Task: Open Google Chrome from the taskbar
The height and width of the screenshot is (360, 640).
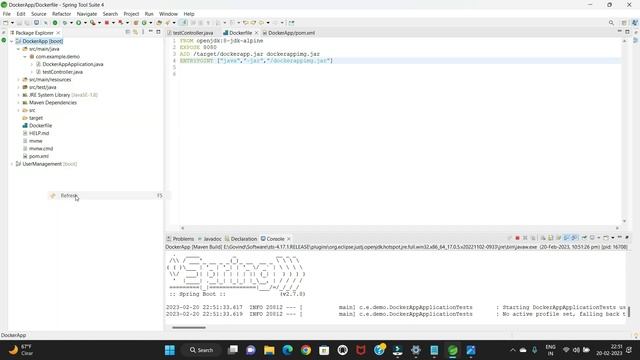Action: pos(306,350)
